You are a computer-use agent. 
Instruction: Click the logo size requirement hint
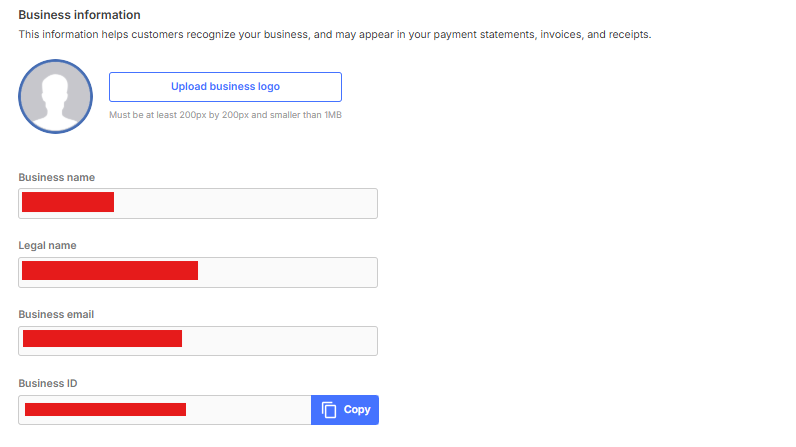pyautogui.click(x=225, y=115)
